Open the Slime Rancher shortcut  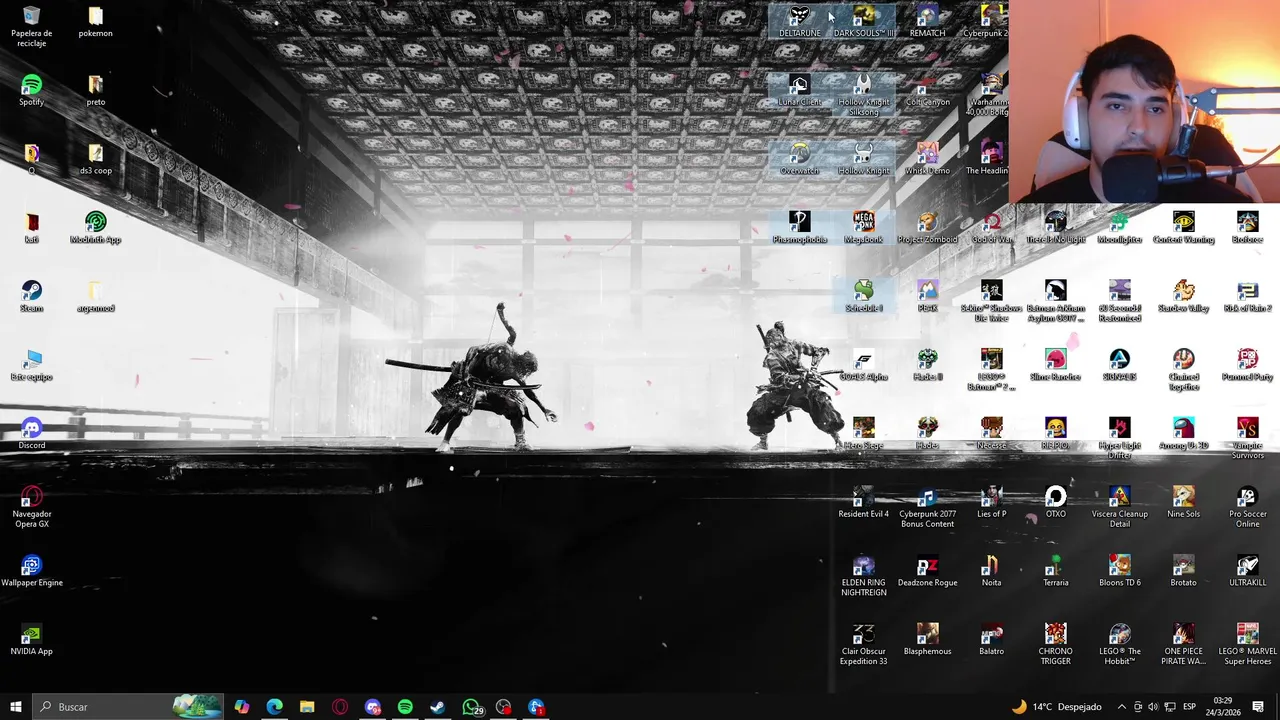(1055, 365)
